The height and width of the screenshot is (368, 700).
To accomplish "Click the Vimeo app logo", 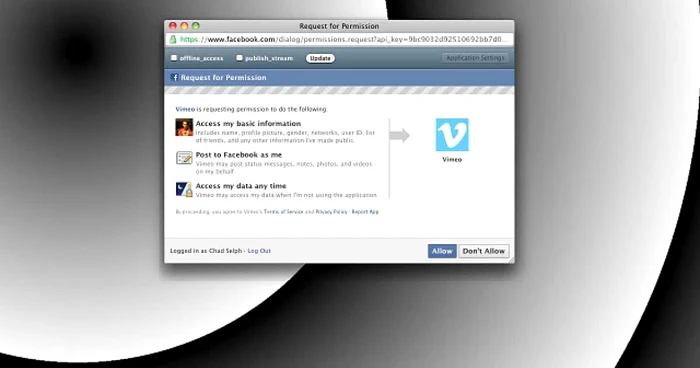I will coord(452,134).
